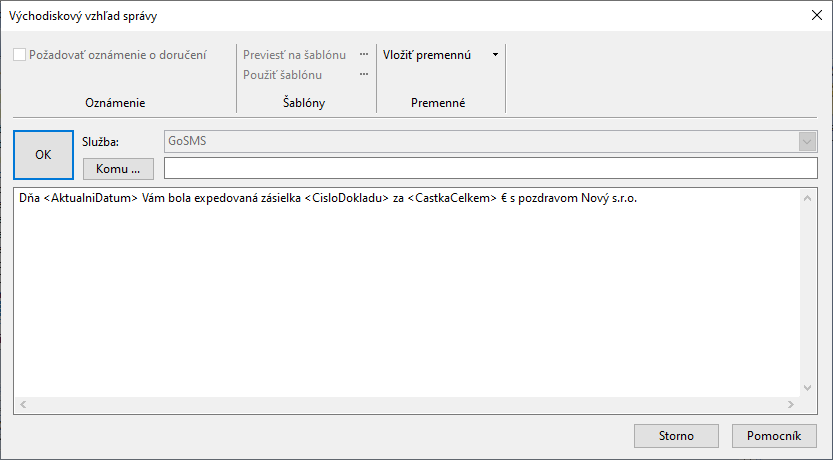Click the ellipsis beside Previesť na šablónu
Screen dimensions: 833x460
coord(364,55)
